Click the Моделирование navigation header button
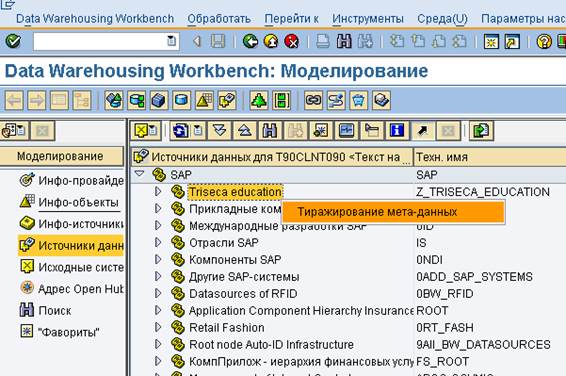 tap(61, 156)
